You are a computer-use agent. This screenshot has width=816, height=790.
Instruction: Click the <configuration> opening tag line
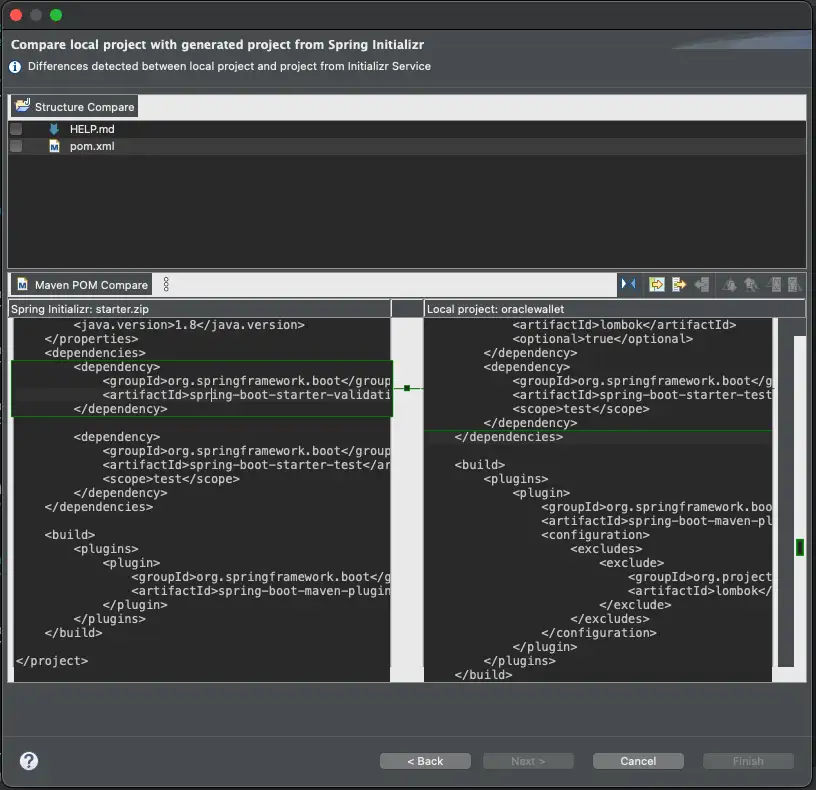point(595,535)
